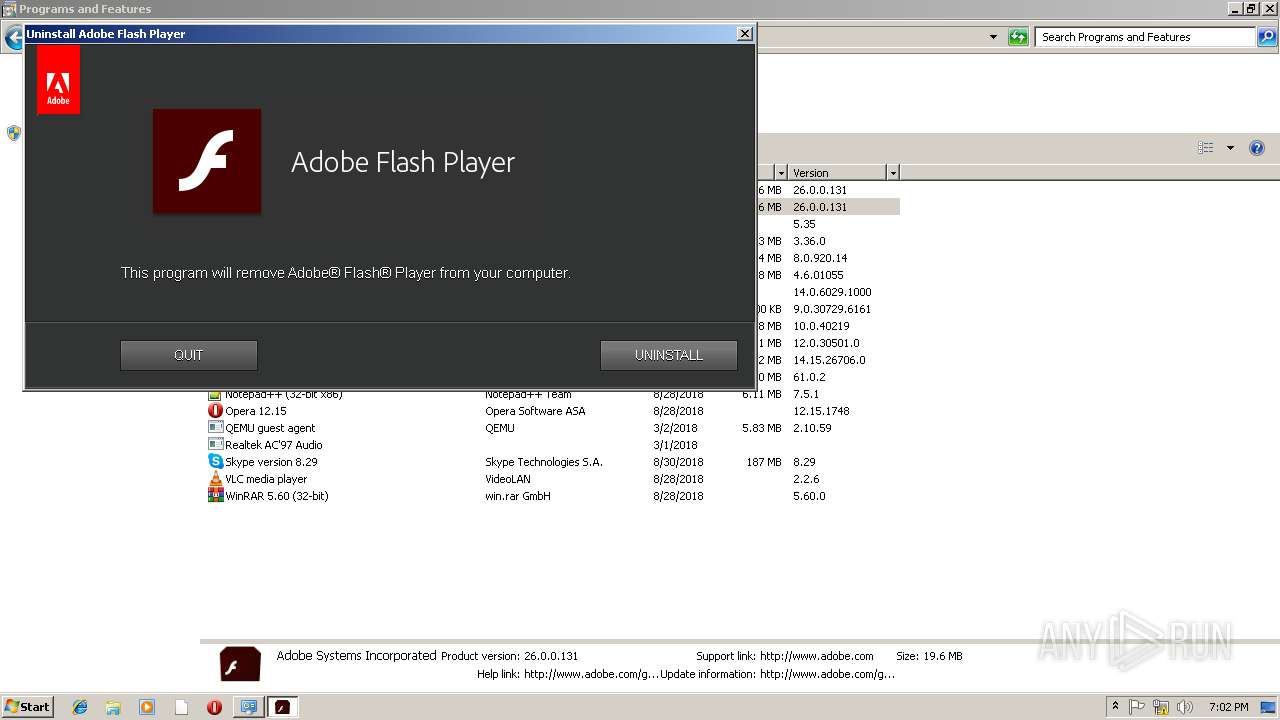Close the Uninstall Adobe Flash Player dialog
The image size is (1280, 720).
click(x=744, y=33)
